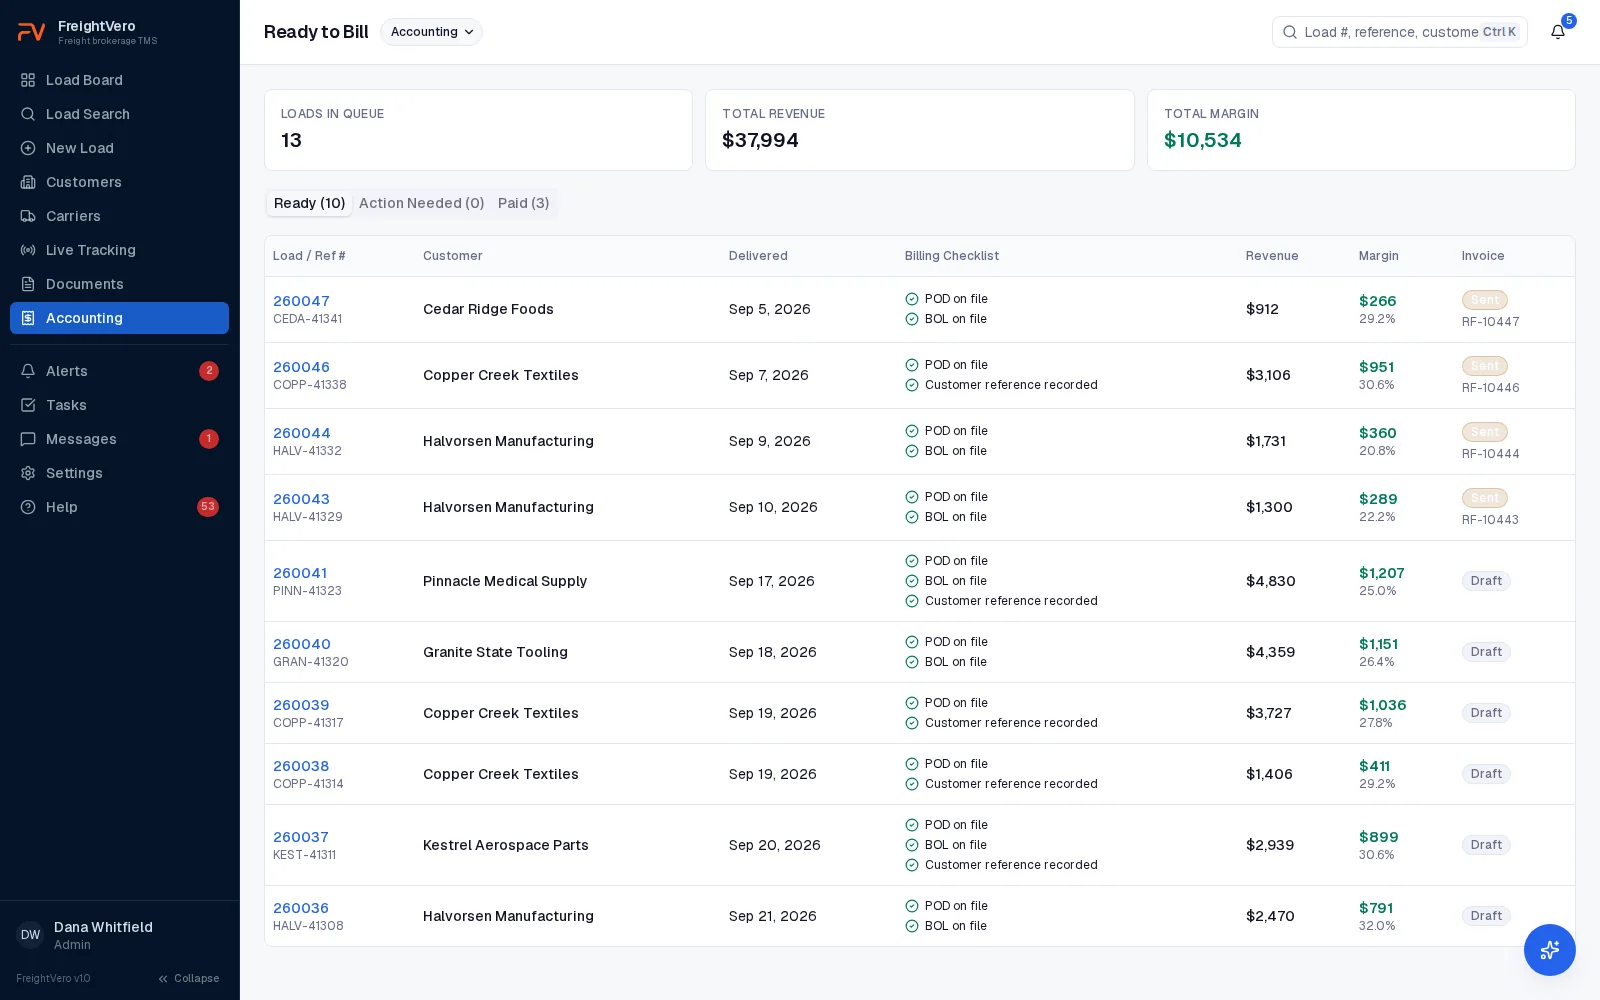This screenshot has width=1600, height=1000.
Task: Click Draft badge for load 260041
Action: pyautogui.click(x=1486, y=581)
